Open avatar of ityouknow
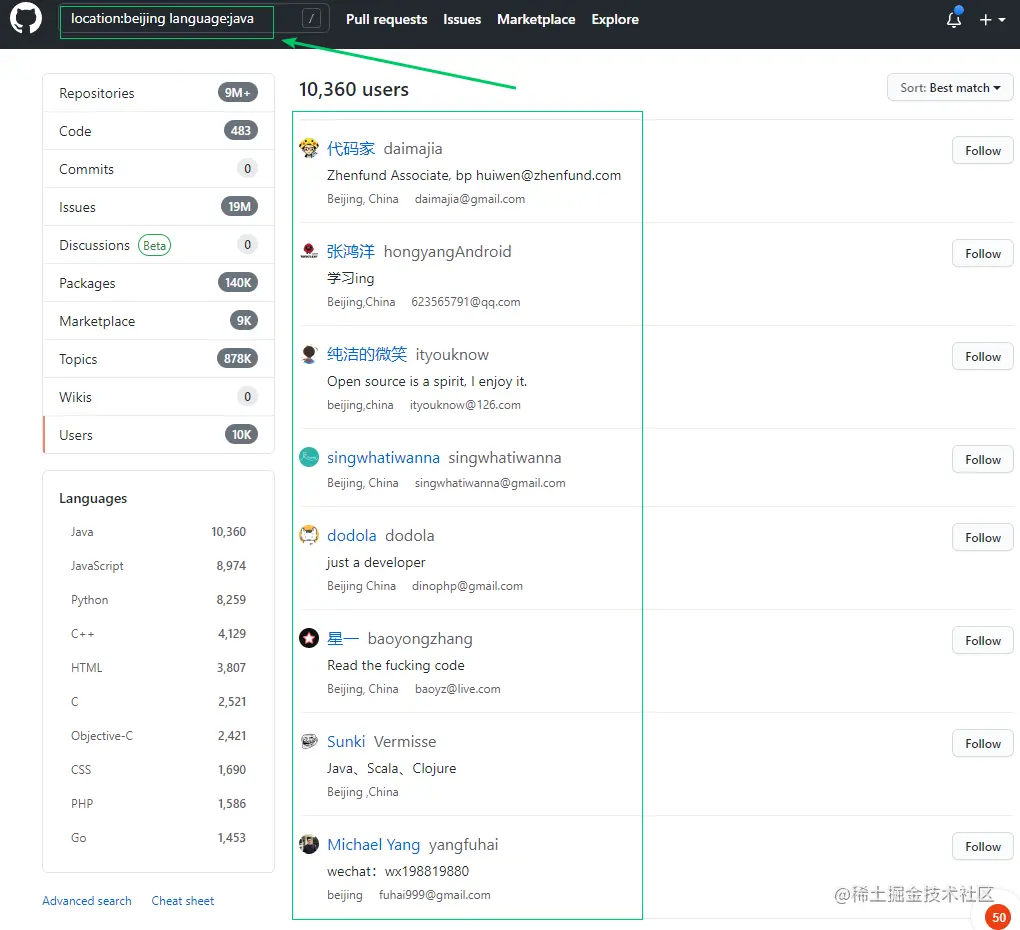The width and height of the screenshot is (1020, 930). click(x=309, y=354)
